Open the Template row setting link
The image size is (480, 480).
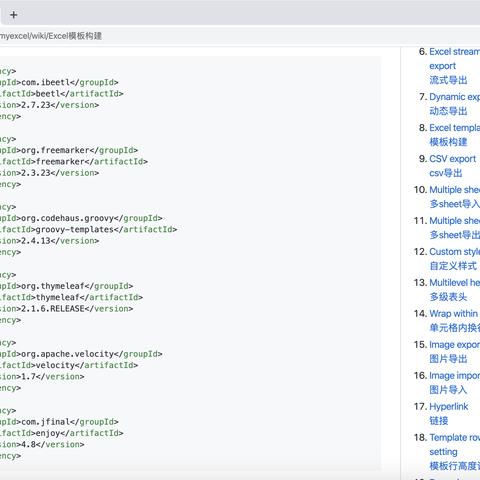coord(455,444)
